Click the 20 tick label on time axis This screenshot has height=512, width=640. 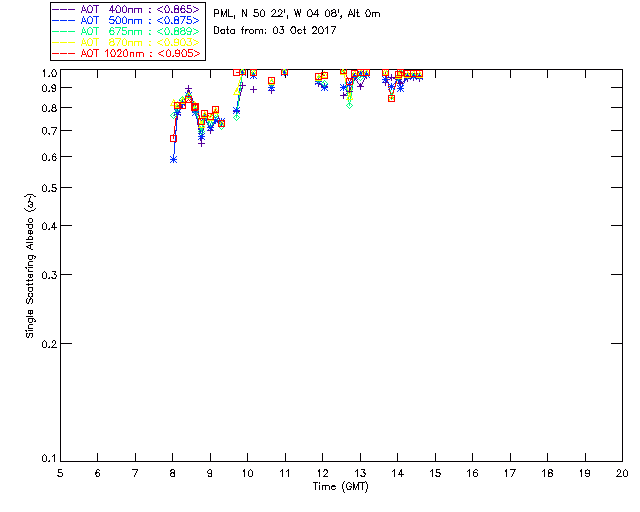tap(622, 473)
